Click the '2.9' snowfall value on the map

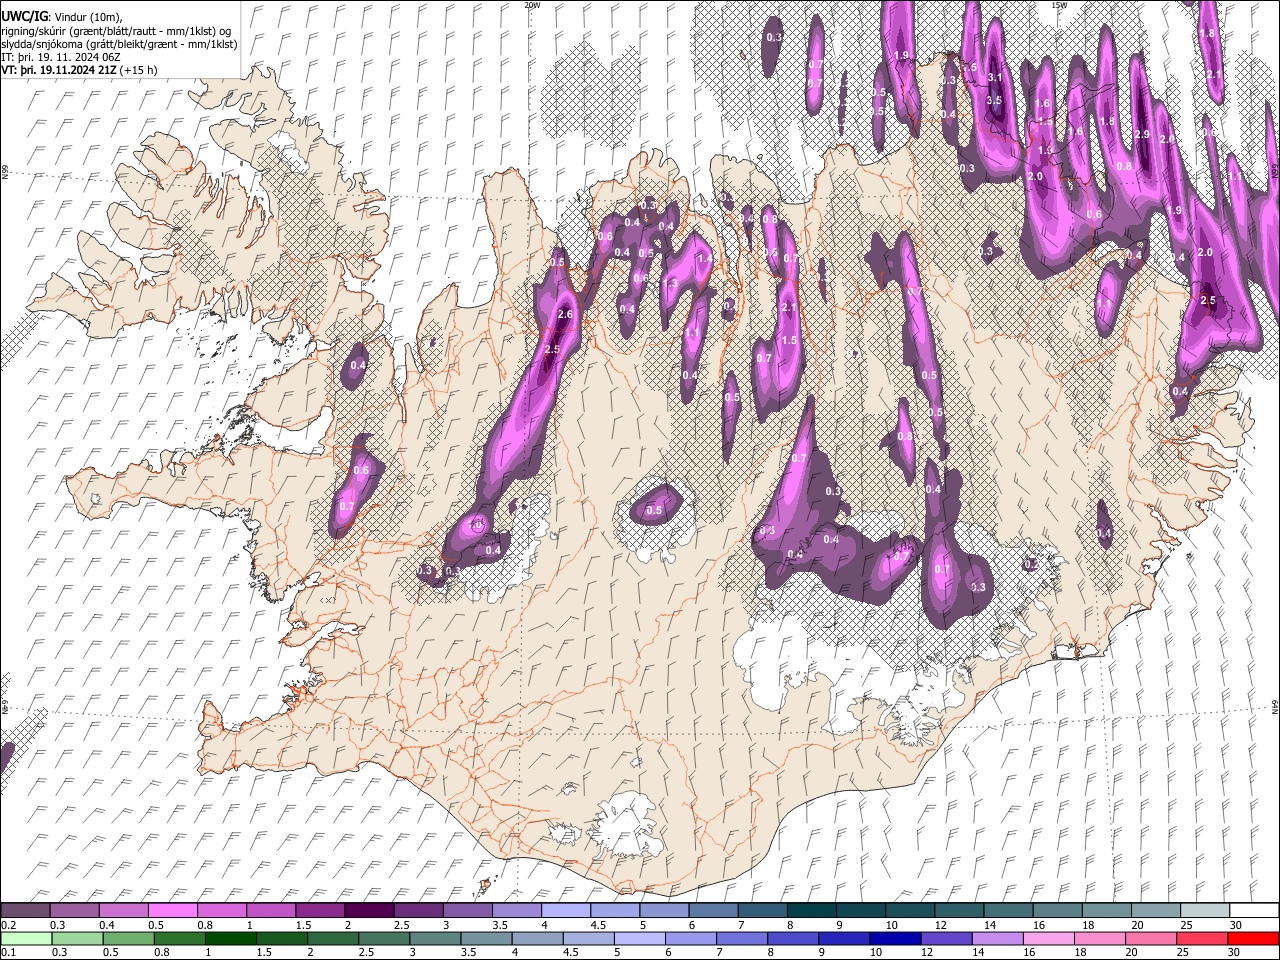(1143, 134)
